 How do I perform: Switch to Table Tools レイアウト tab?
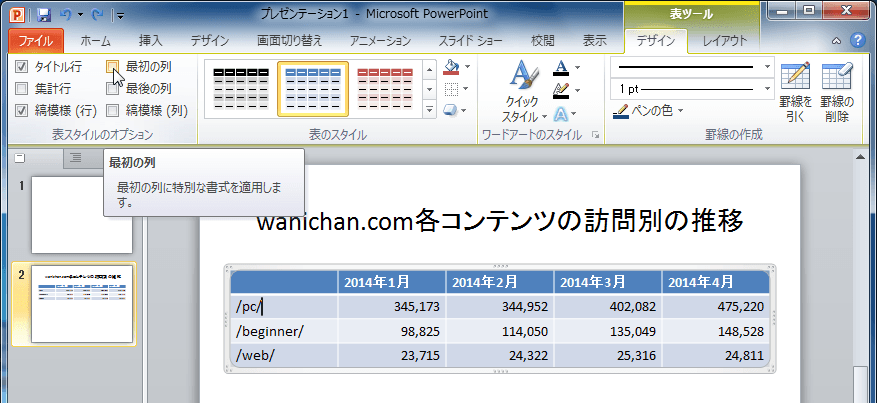coord(725,41)
